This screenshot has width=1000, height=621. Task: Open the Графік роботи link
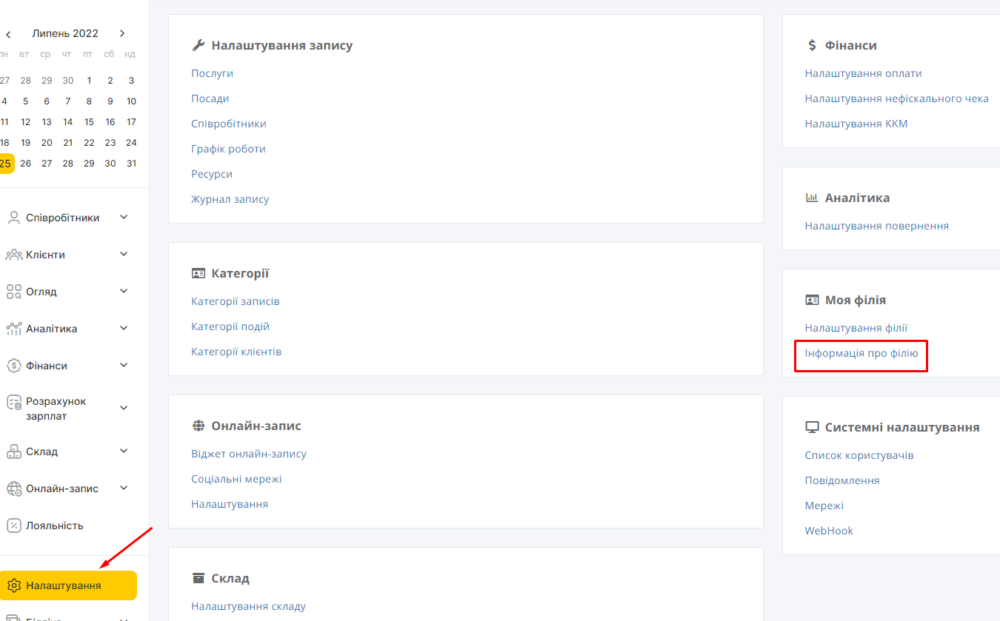click(x=228, y=149)
